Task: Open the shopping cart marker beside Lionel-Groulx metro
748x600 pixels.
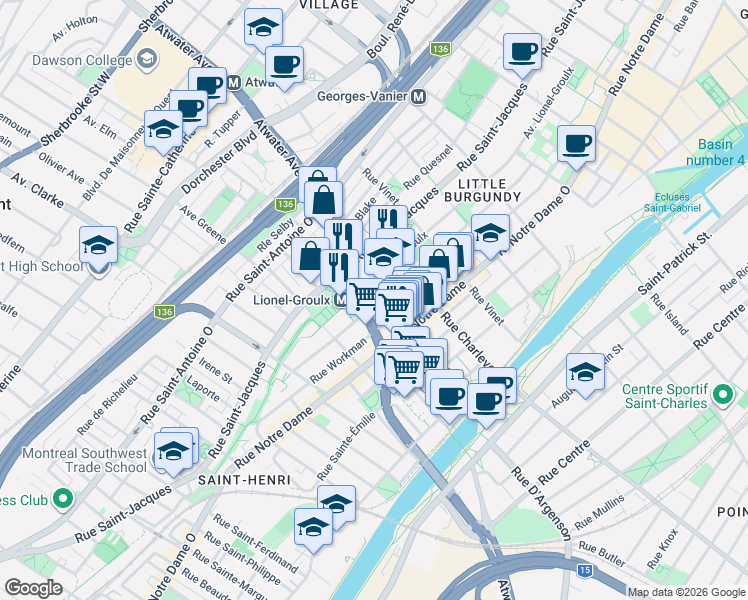Action: 362,297
